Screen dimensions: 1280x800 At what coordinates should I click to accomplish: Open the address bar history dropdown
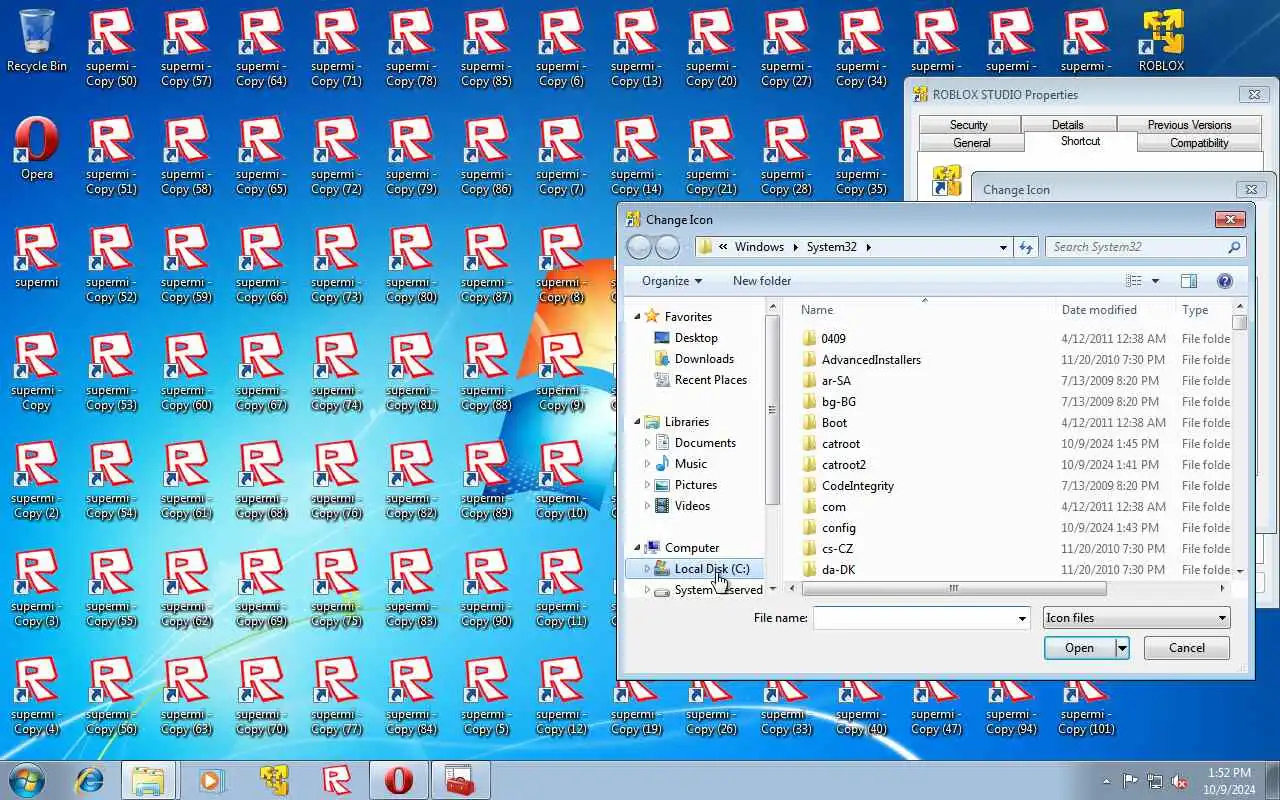tap(1003, 247)
